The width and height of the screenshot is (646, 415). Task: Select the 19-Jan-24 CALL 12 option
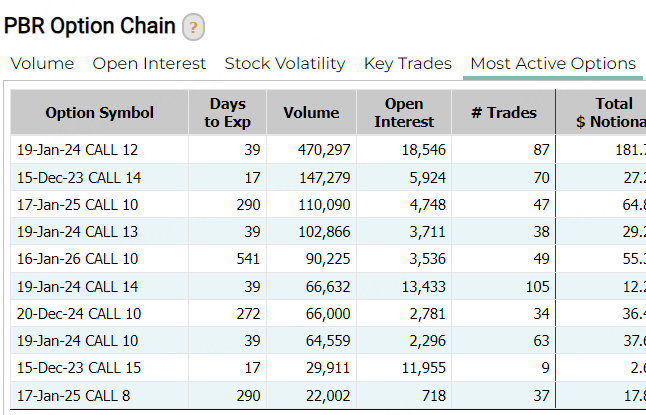(77, 150)
